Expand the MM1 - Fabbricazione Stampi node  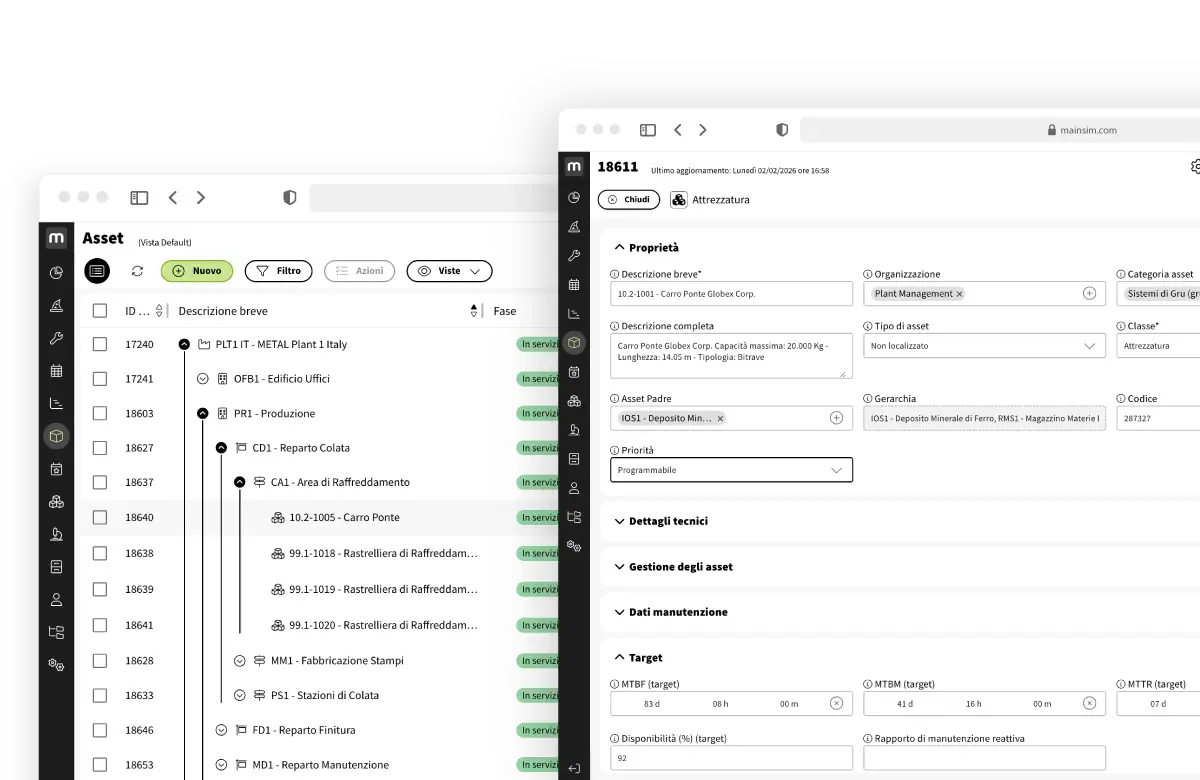tap(239, 661)
